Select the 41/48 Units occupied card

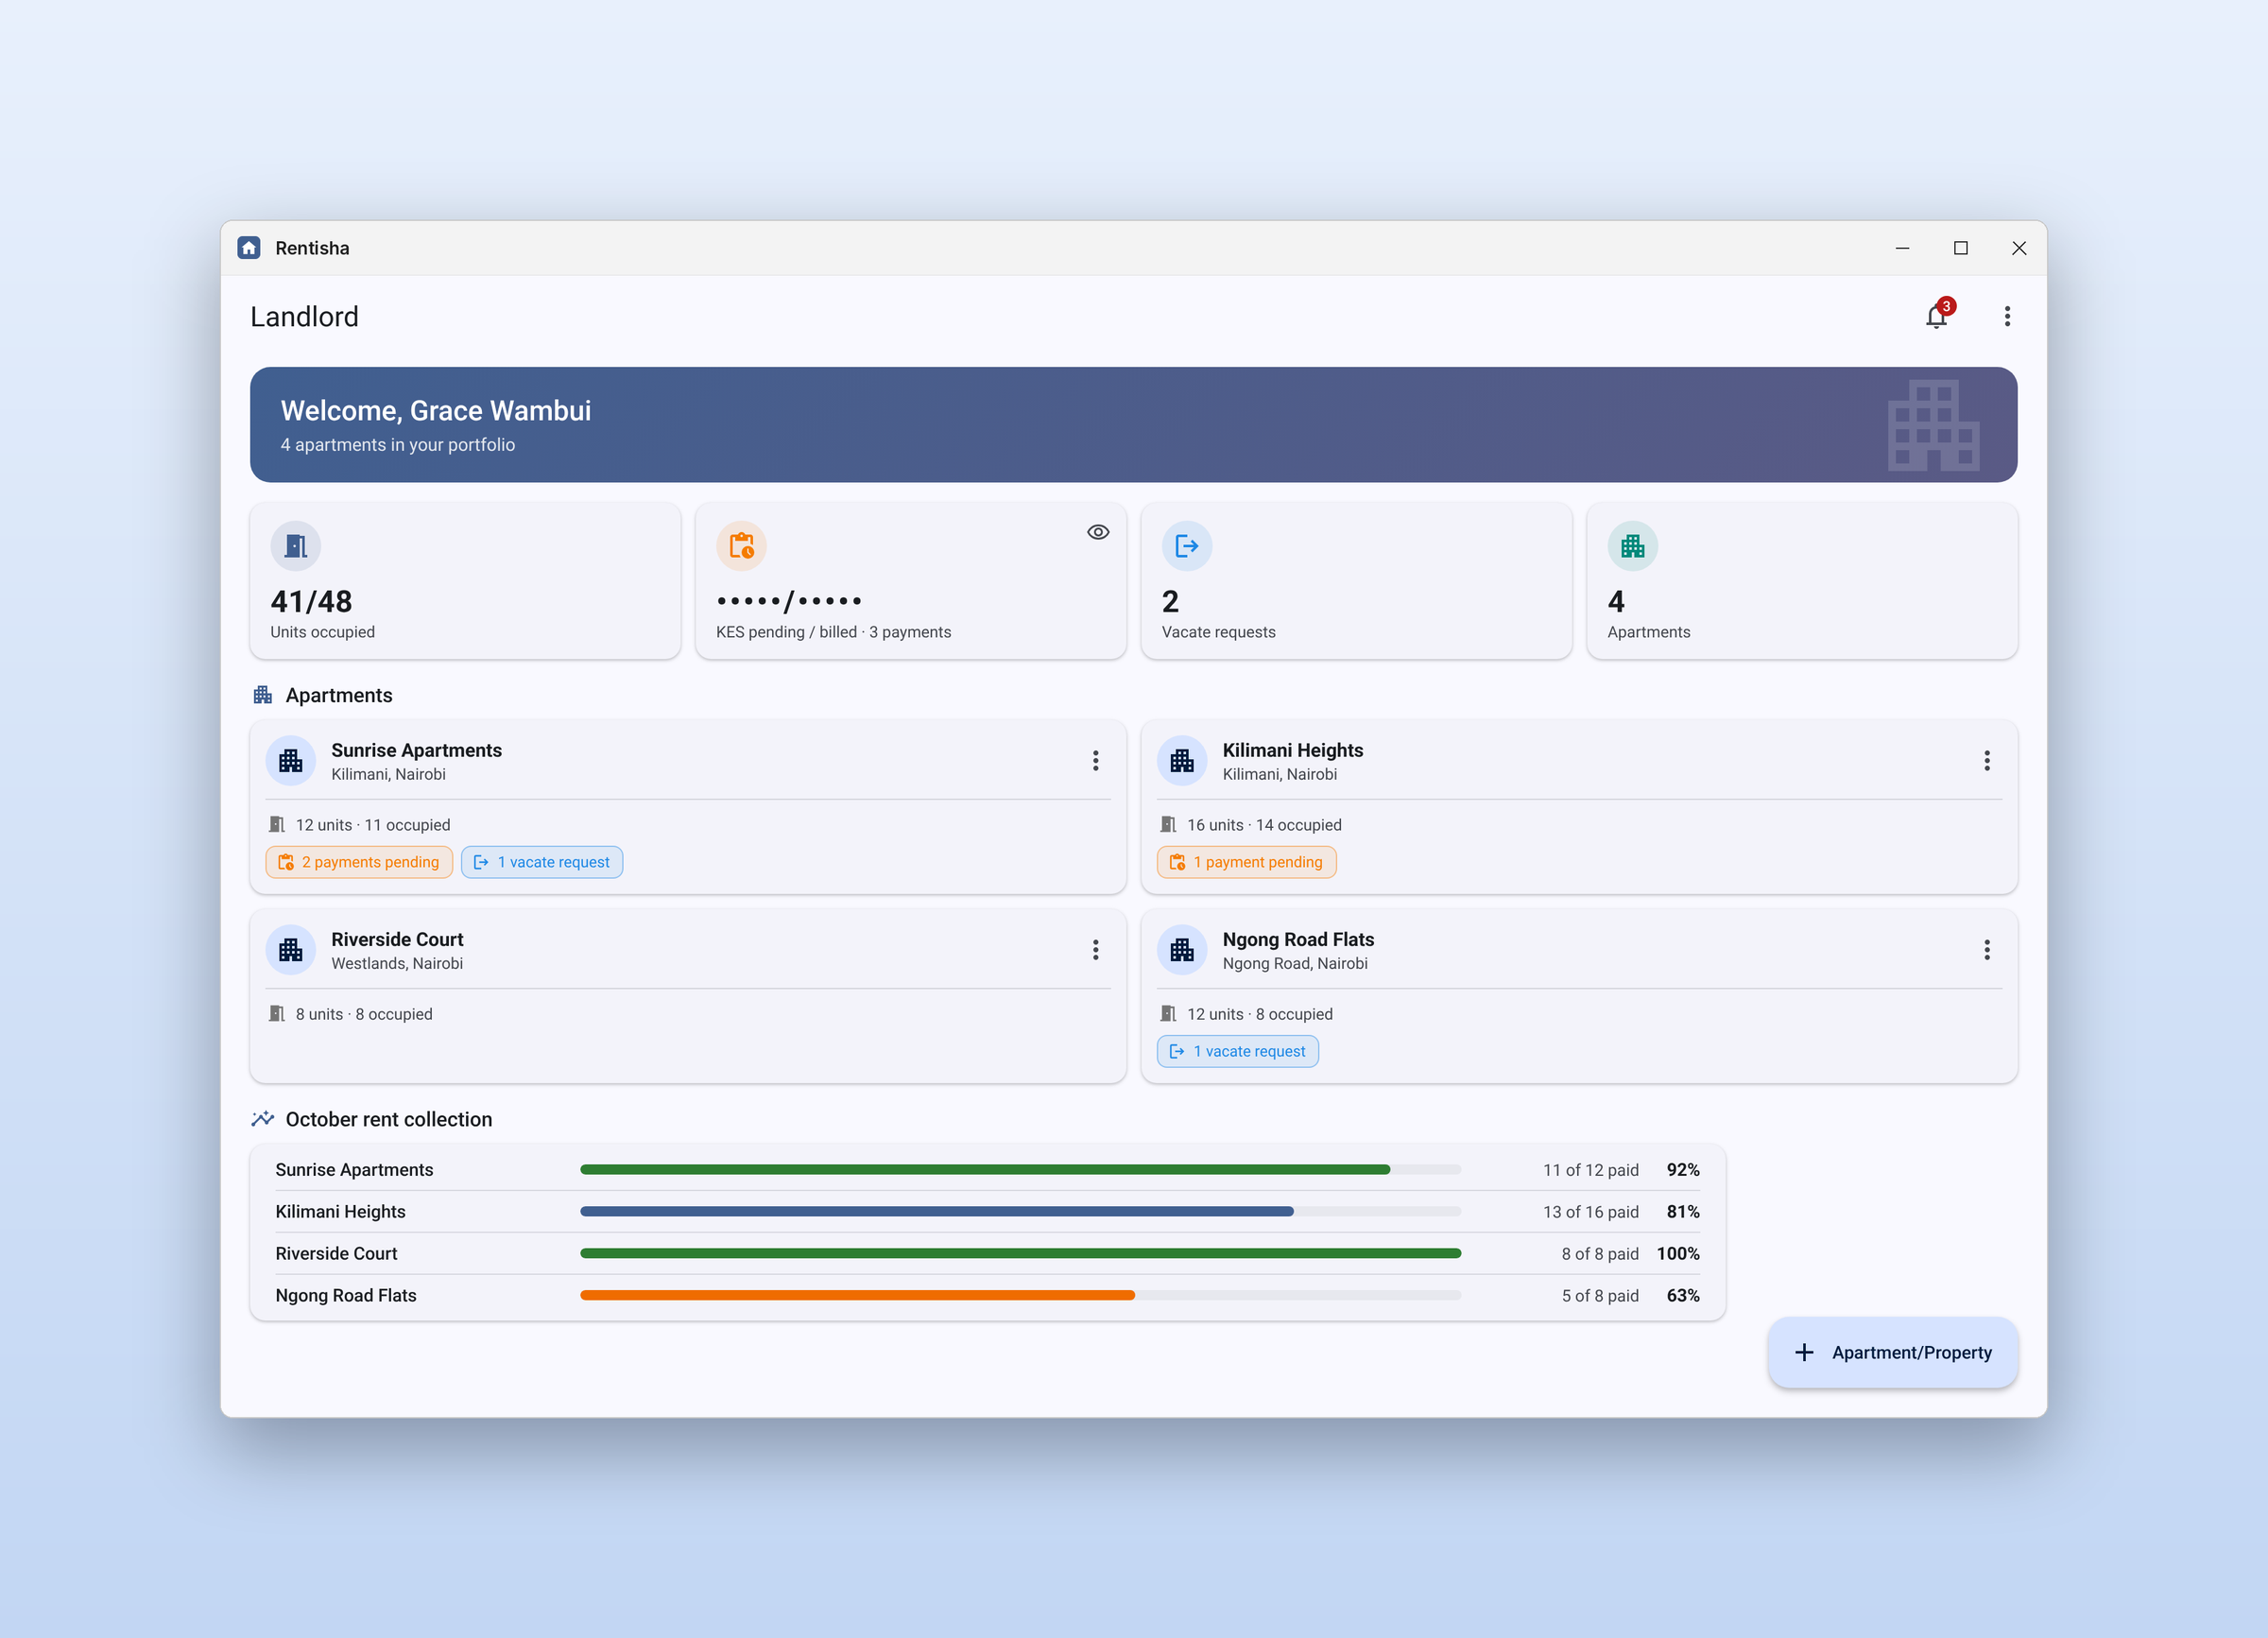coord(465,580)
